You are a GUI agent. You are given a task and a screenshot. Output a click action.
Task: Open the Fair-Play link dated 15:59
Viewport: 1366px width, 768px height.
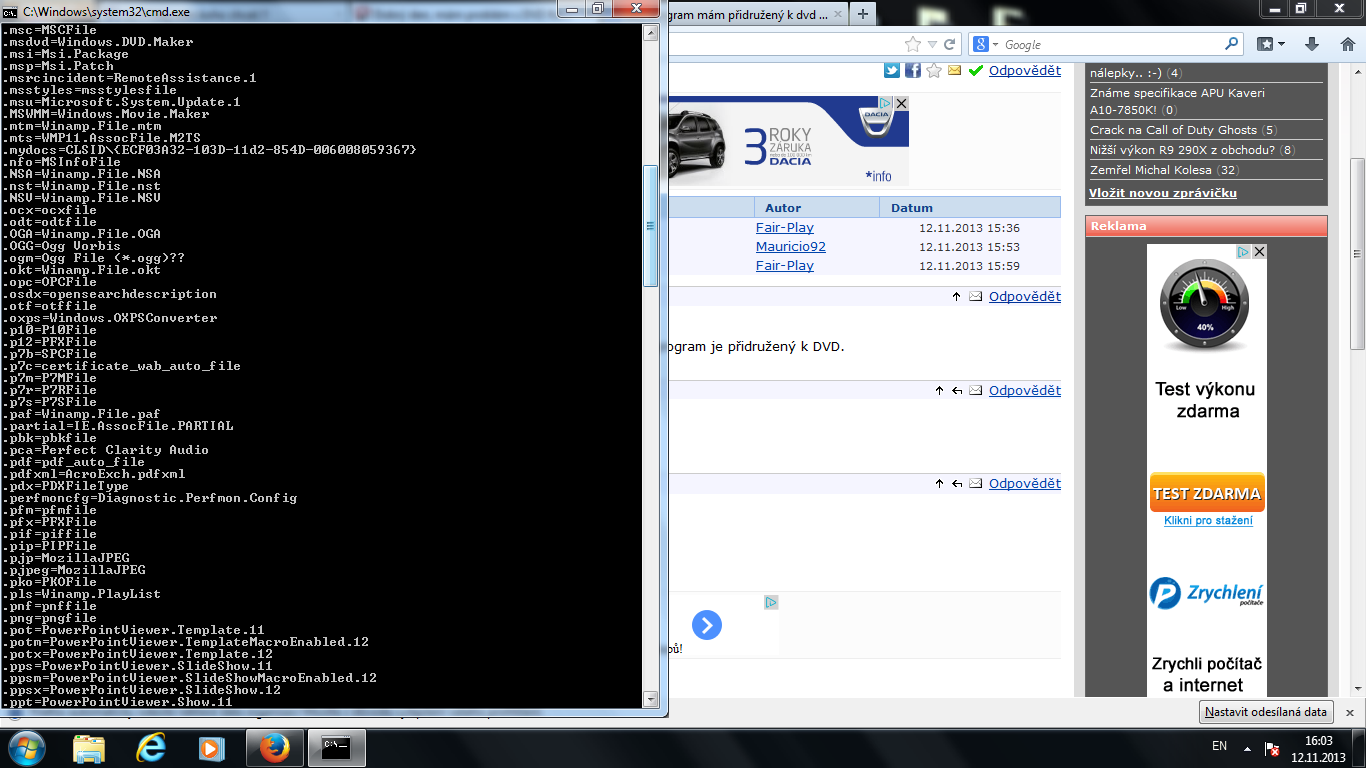(785, 266)
